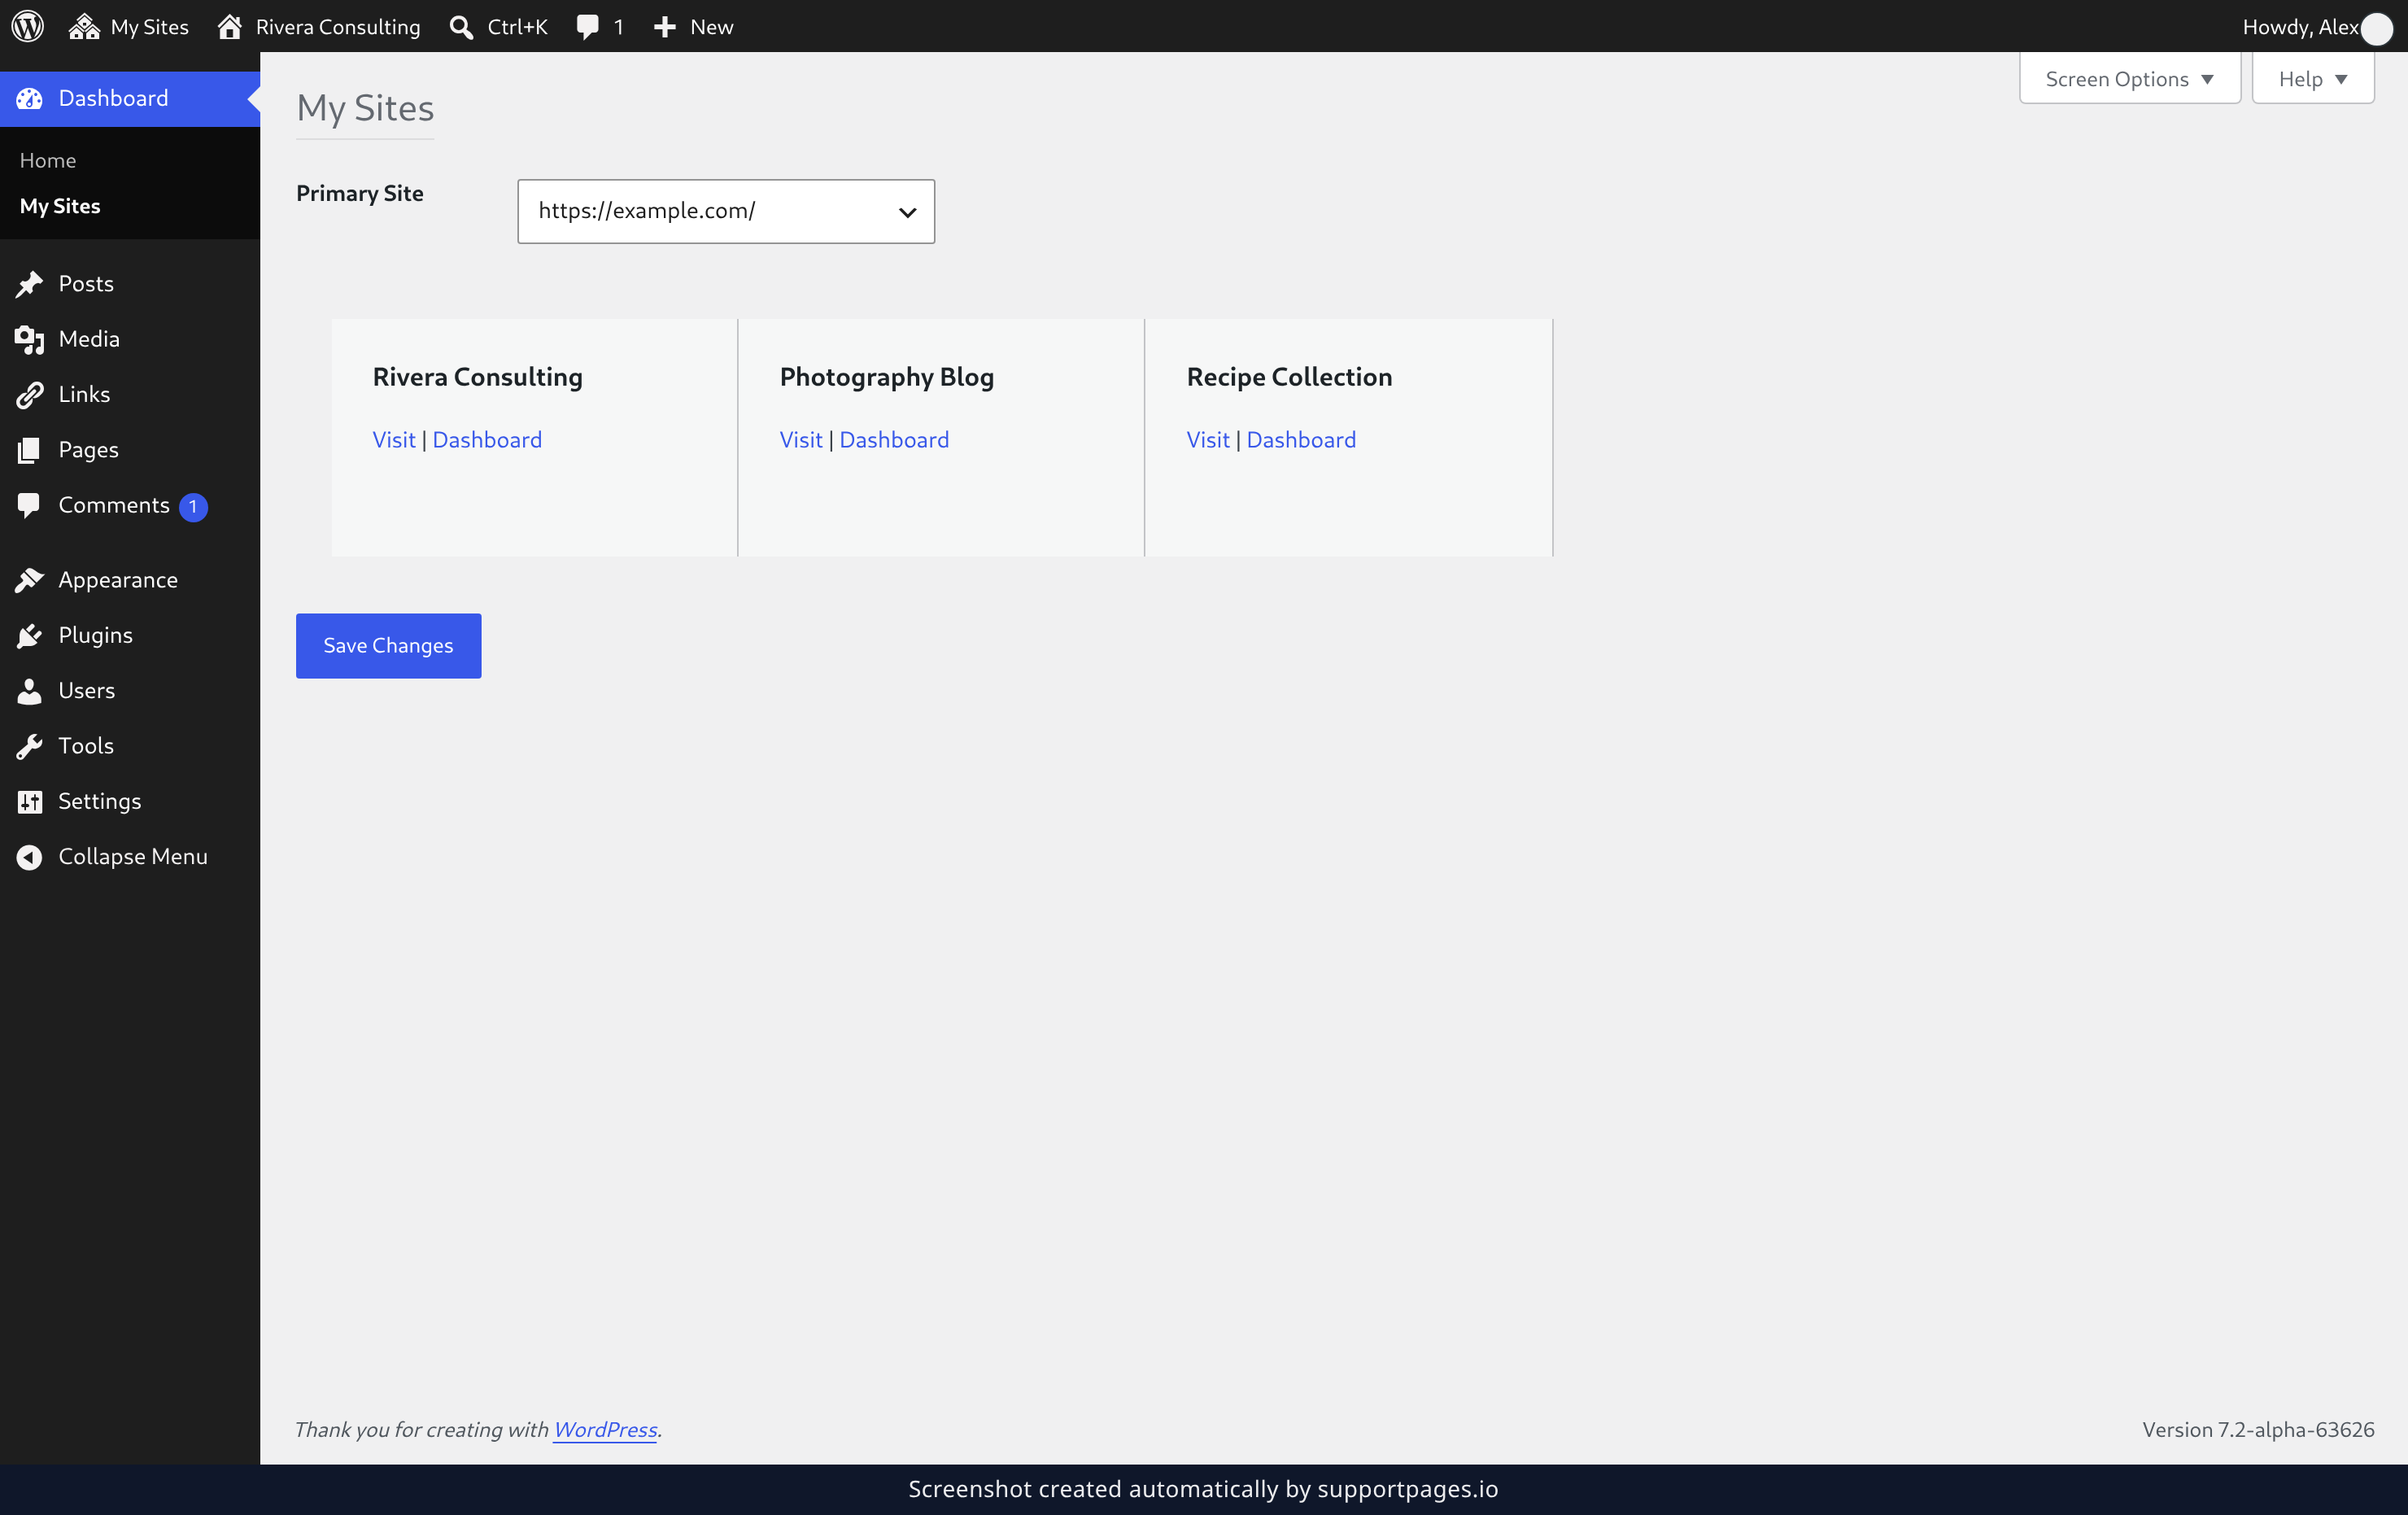Click the Dashboard gauge icon in the sidebar
The width and height of the screenshot is (2408, 1515).
pyautogui.click(x=29, y=98)
